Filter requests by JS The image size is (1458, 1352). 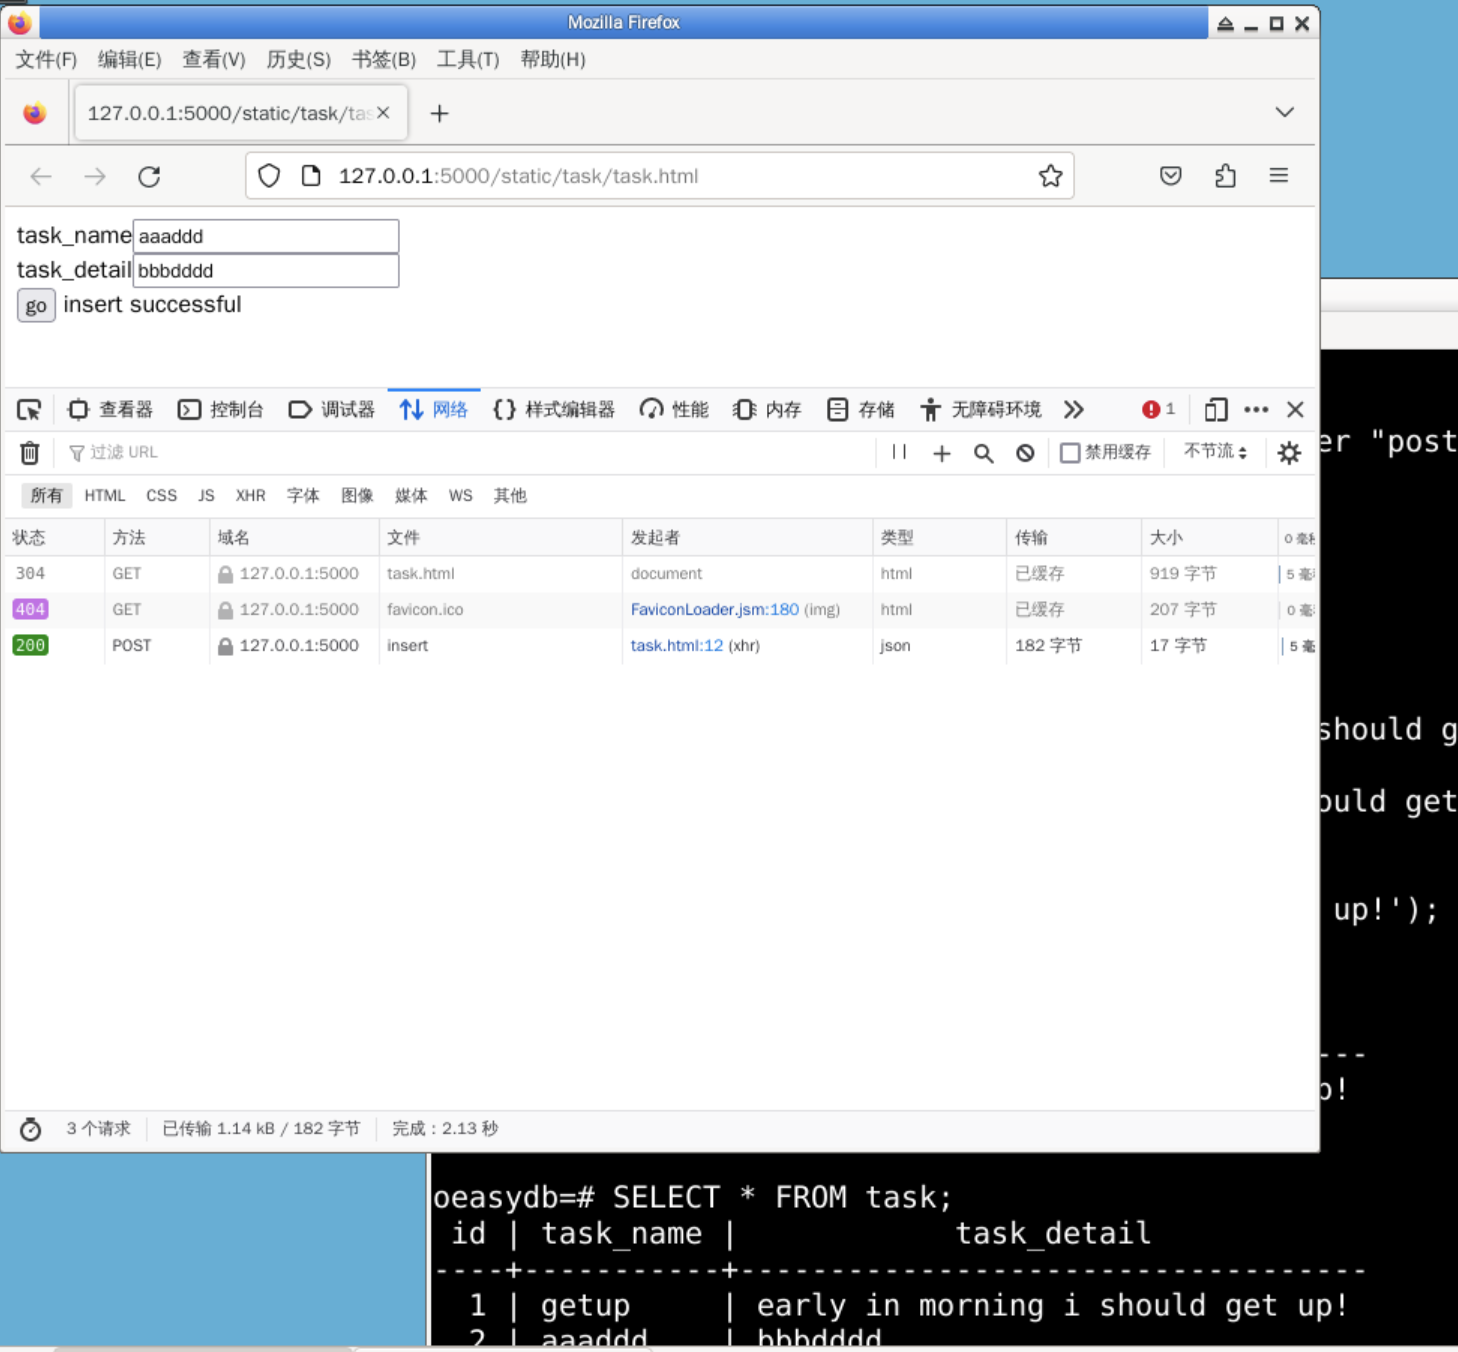coord(206,496)
